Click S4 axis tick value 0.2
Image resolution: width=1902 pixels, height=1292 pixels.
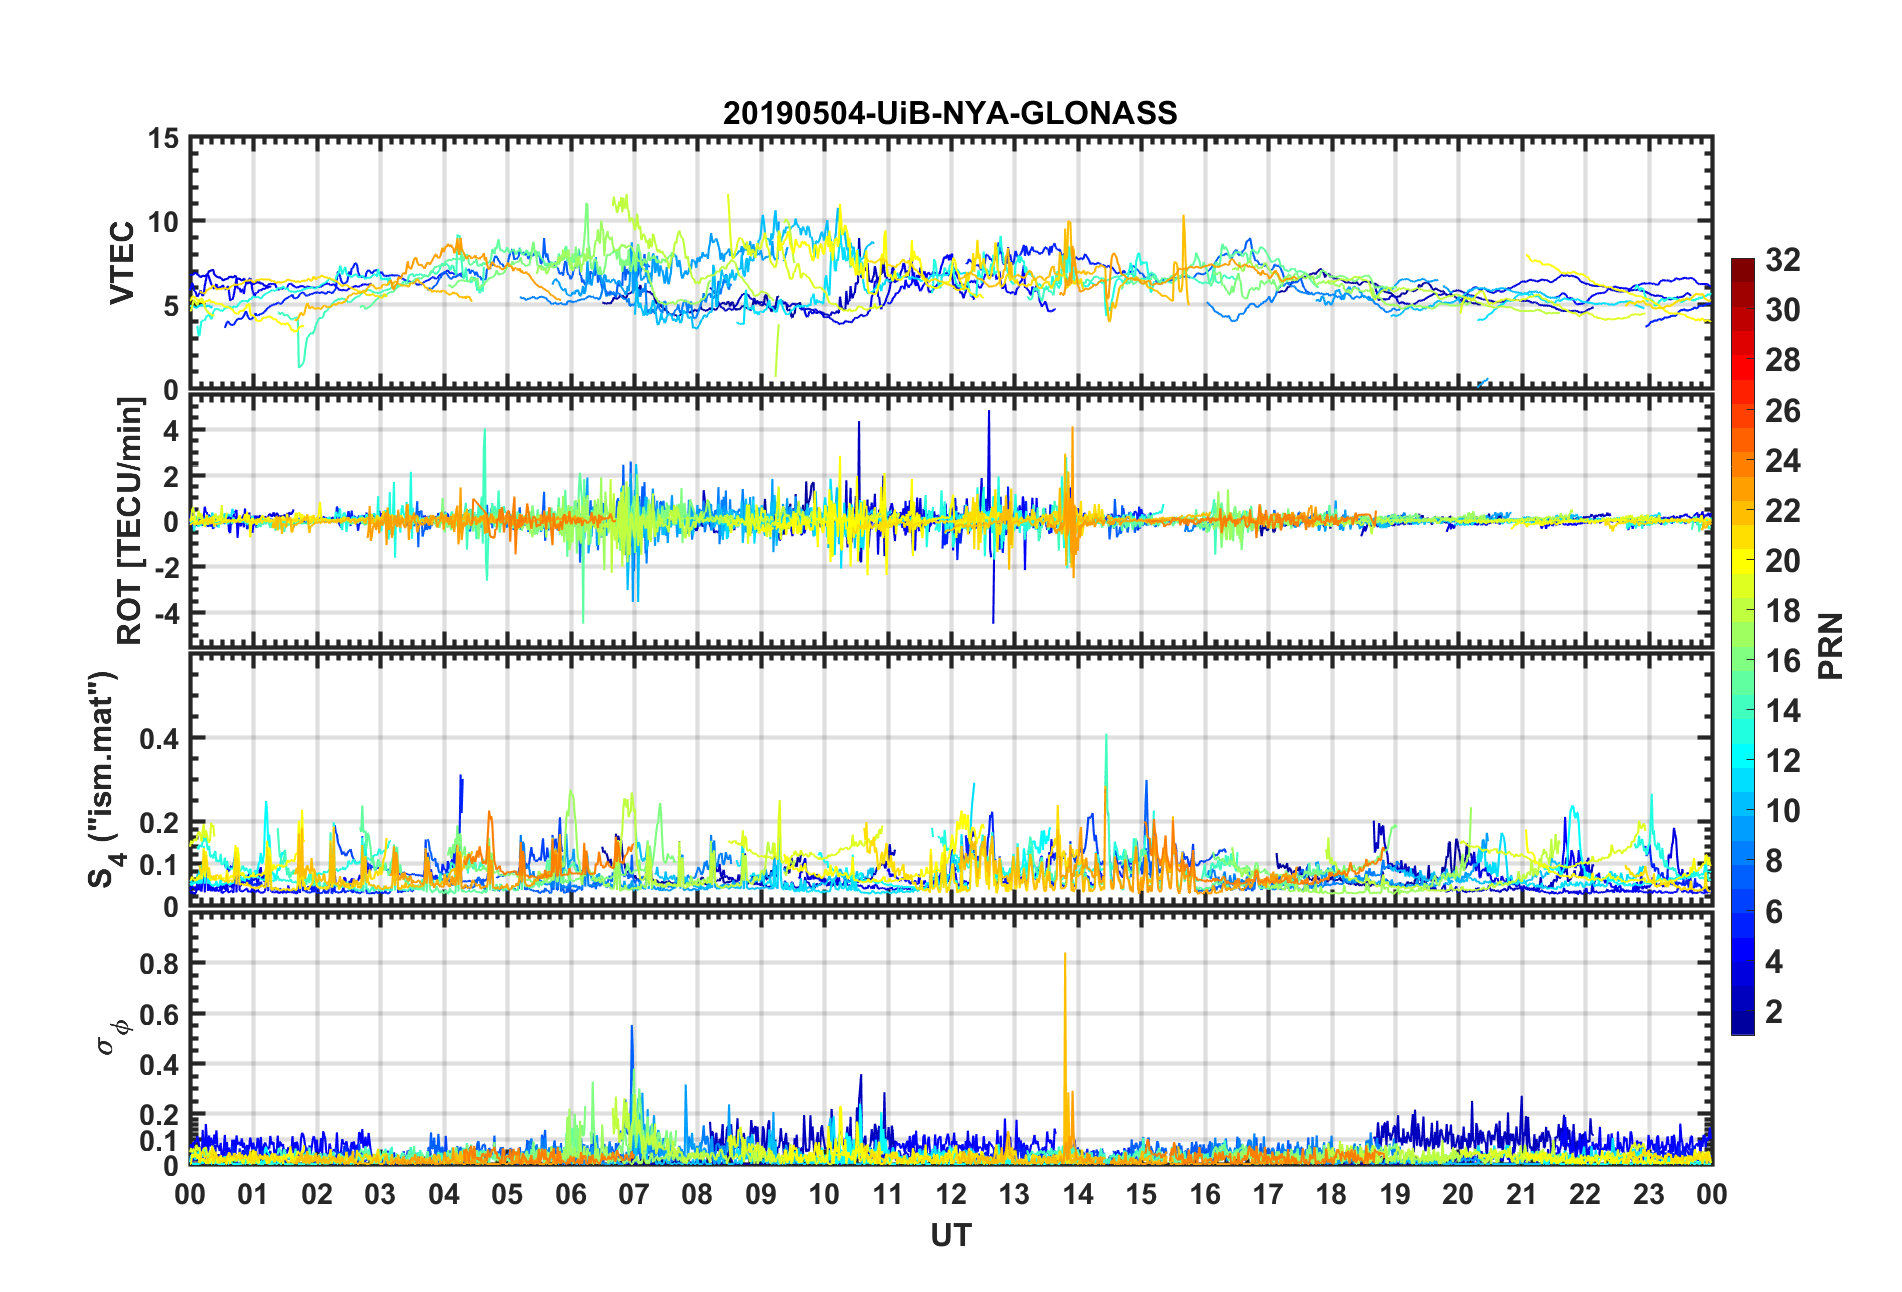tap(160, 823)
